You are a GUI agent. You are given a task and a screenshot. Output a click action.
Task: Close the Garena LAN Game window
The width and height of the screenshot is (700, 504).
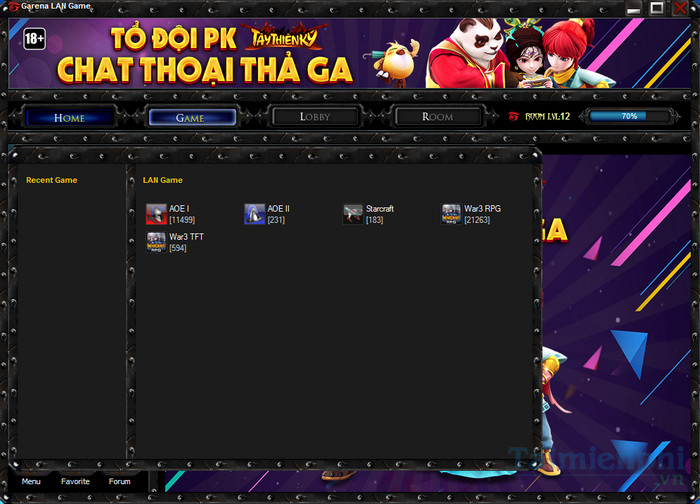pos(680,8)
